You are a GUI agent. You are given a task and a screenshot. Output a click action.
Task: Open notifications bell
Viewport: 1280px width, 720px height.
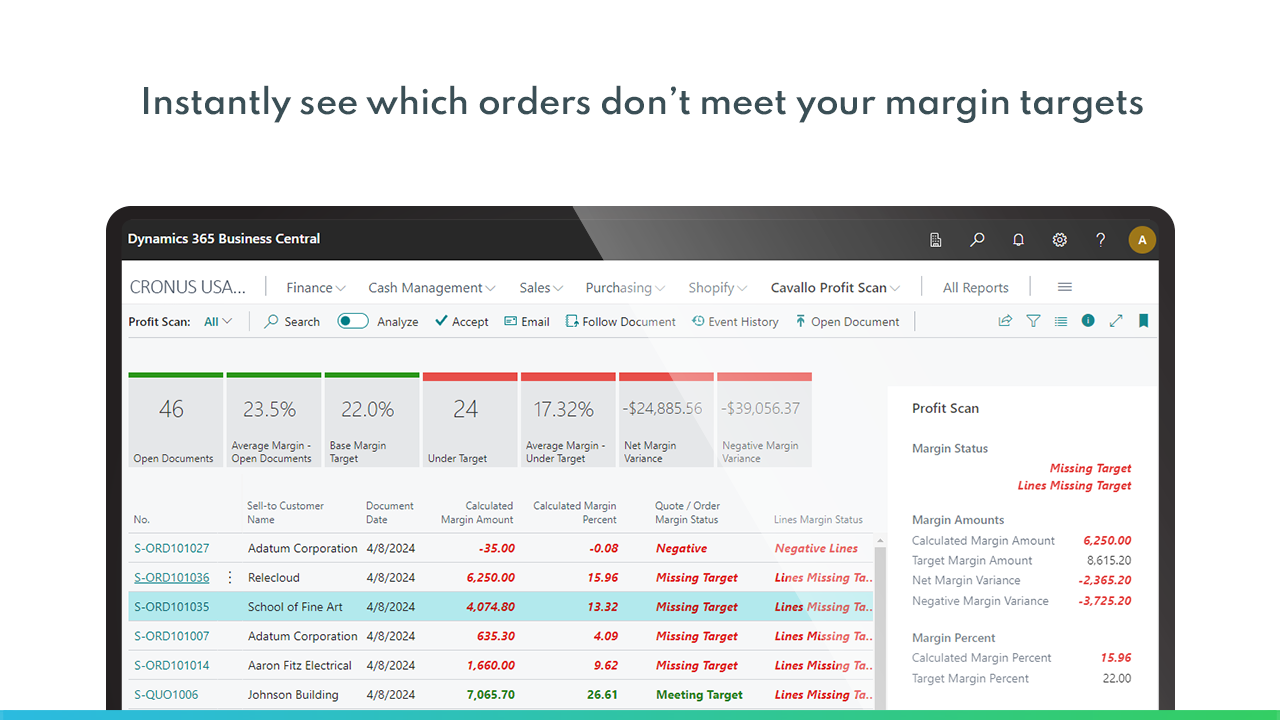[1018, 240]
